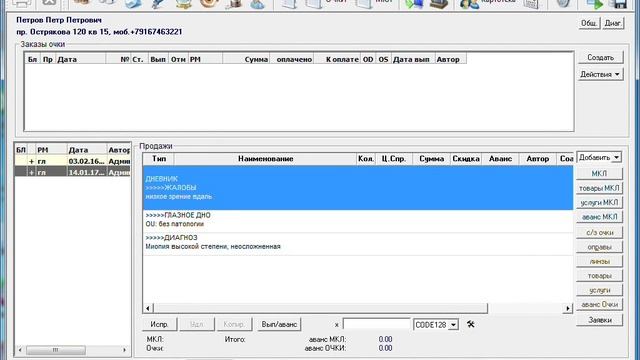Click the sales table's left scroll arrow
Viewport: 640px width, 360px height.
click(x=148, y=308)
